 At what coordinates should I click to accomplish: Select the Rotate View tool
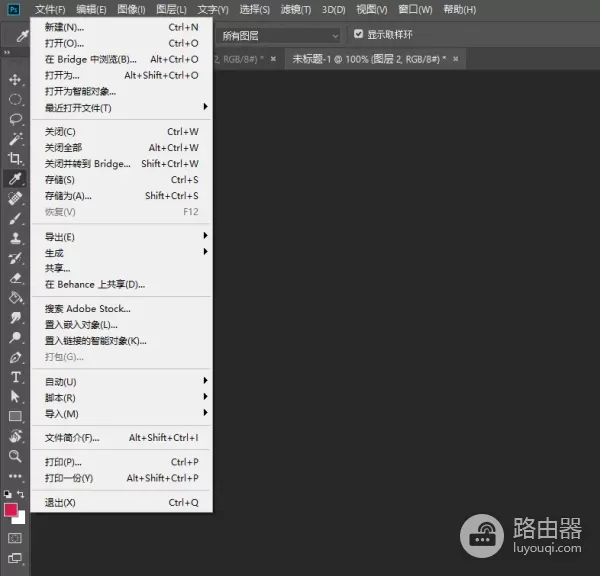15,436
